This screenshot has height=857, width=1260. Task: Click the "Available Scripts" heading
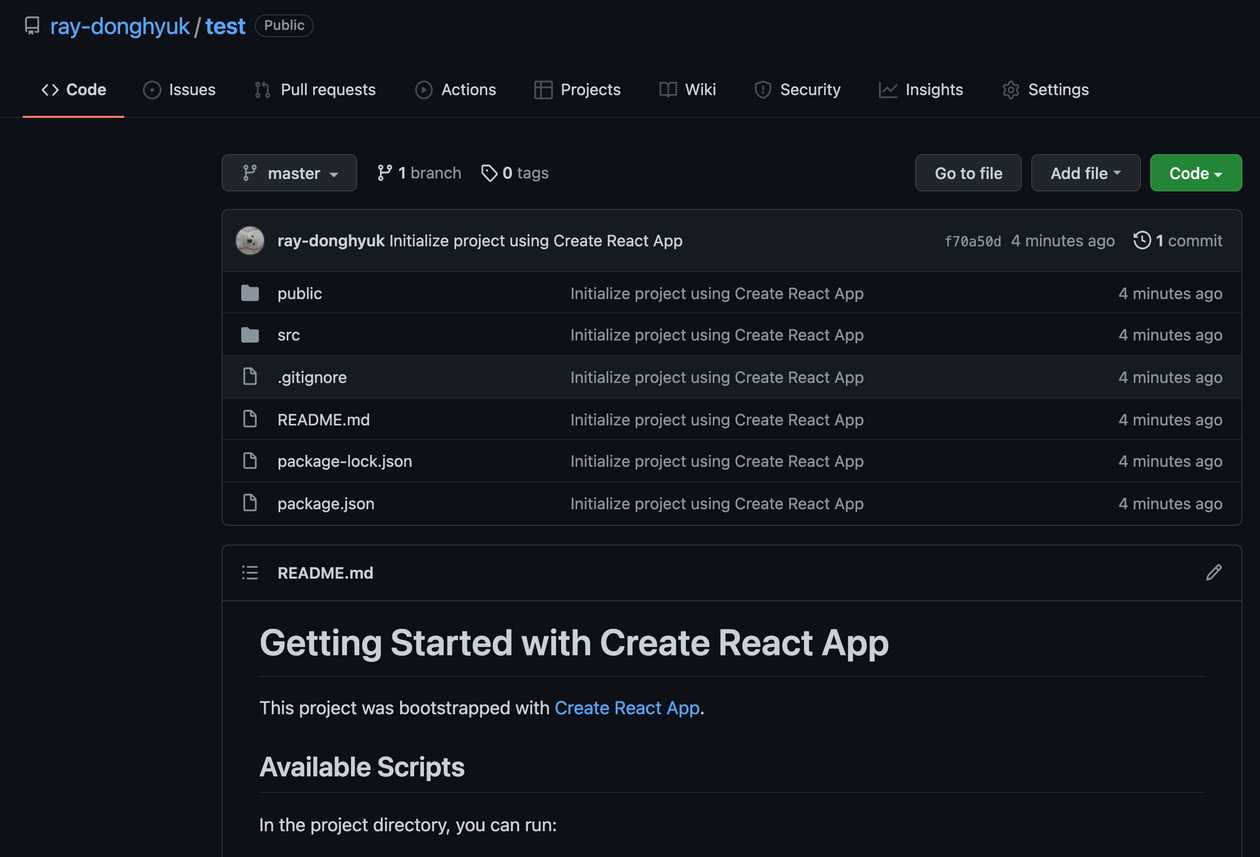[x=362, y=767]
